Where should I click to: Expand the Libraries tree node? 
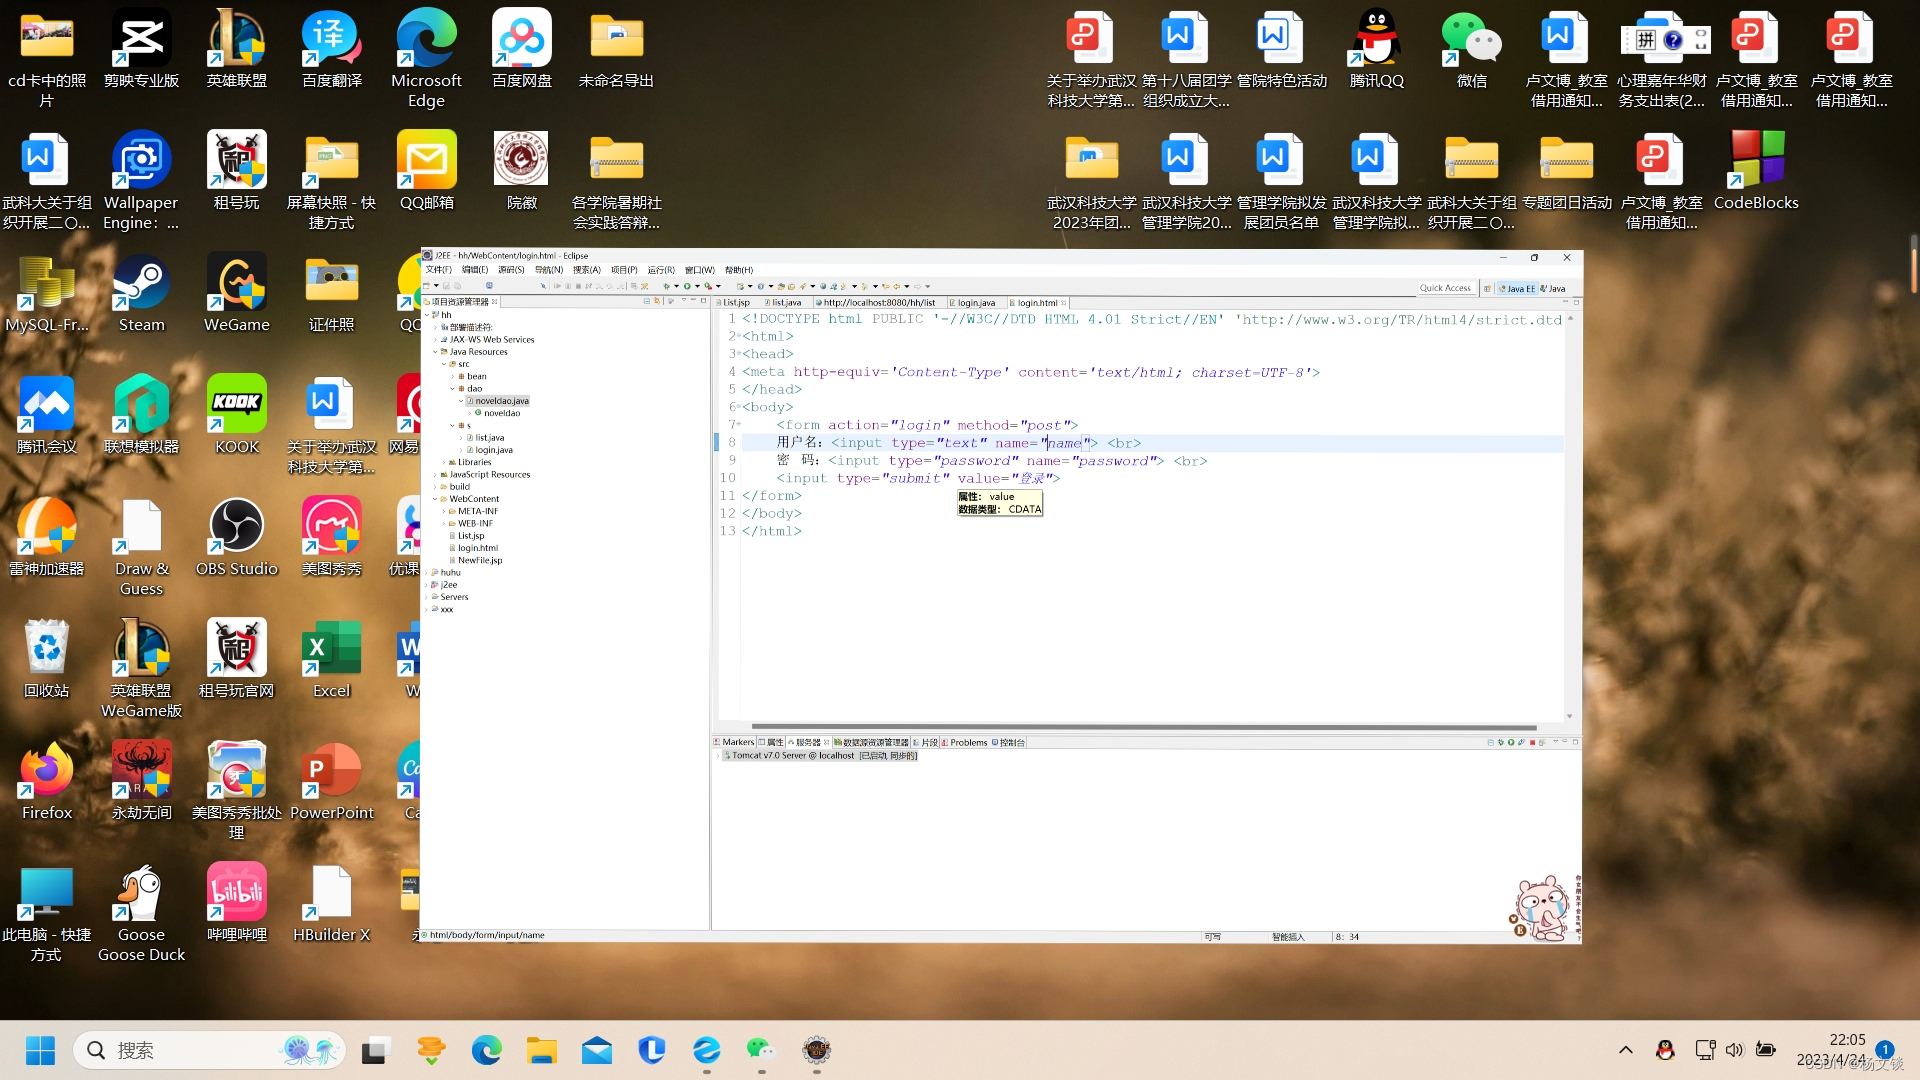[444, 462]
